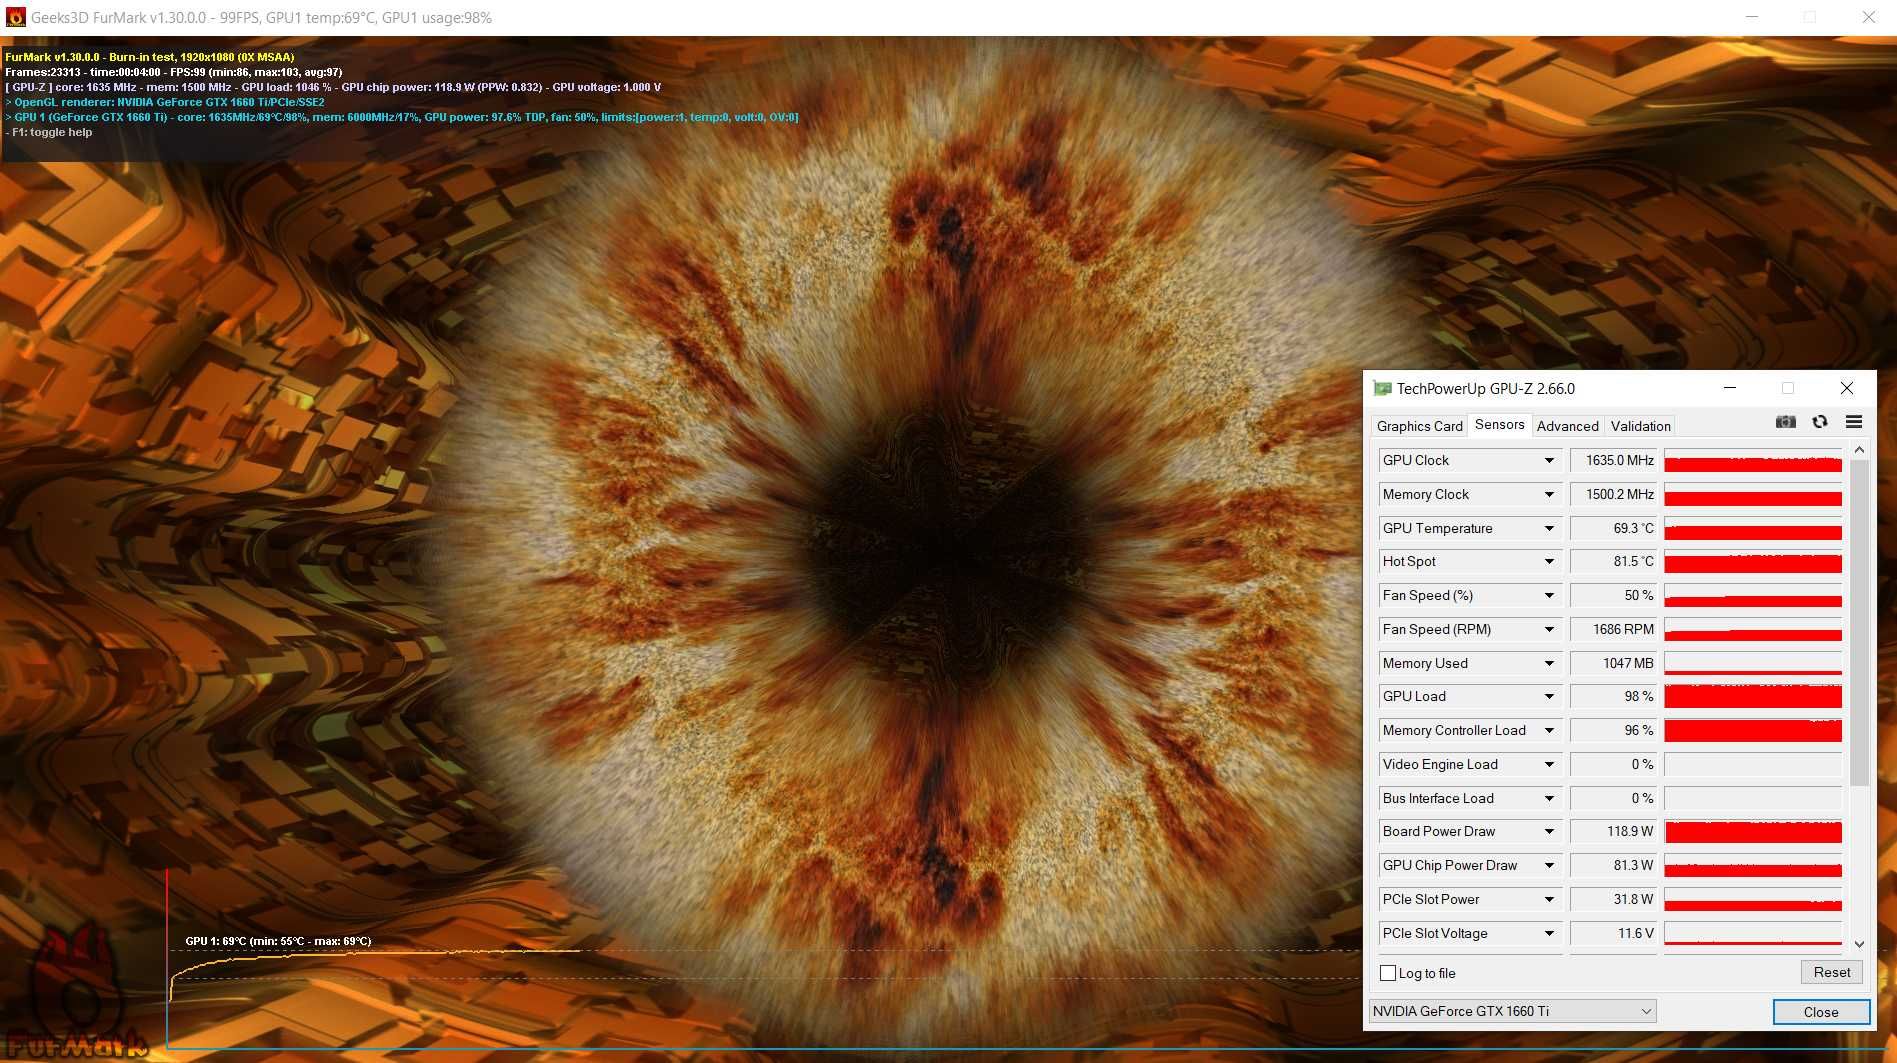The width and height of the screenshot is (1897, 1063).
Task: Select the Sensors tab
Action: coord(1499,424)
